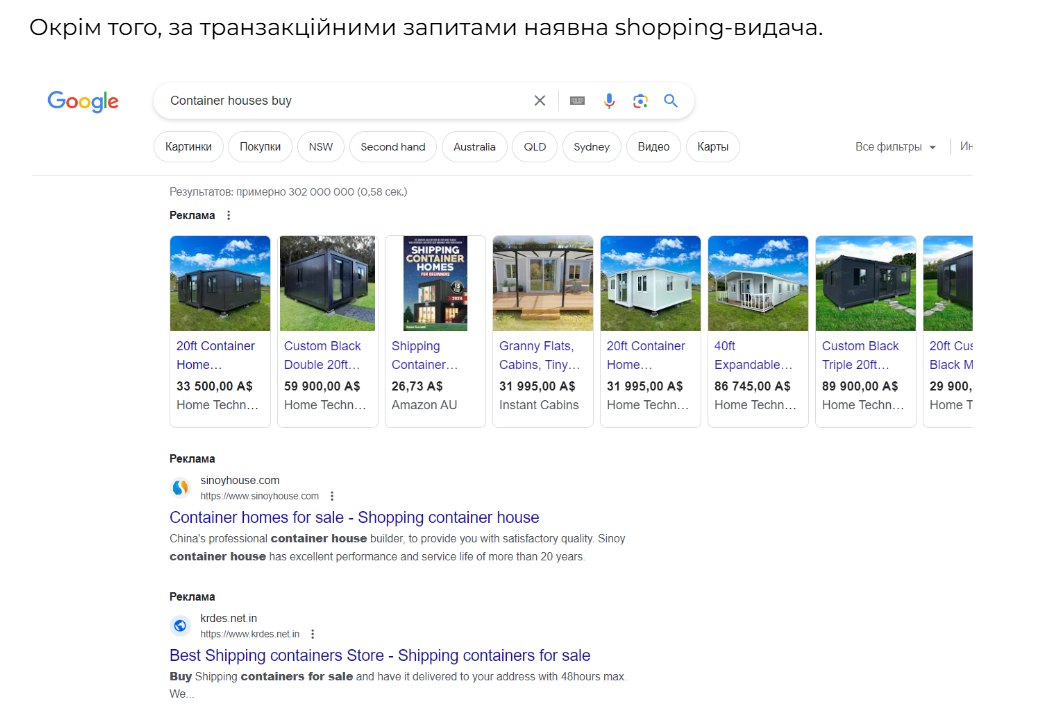Open the 'Granny Flats, Cabins, Tiny…' link
Viewport: 1052px width, 717px height.
click(x=539, y=355)
